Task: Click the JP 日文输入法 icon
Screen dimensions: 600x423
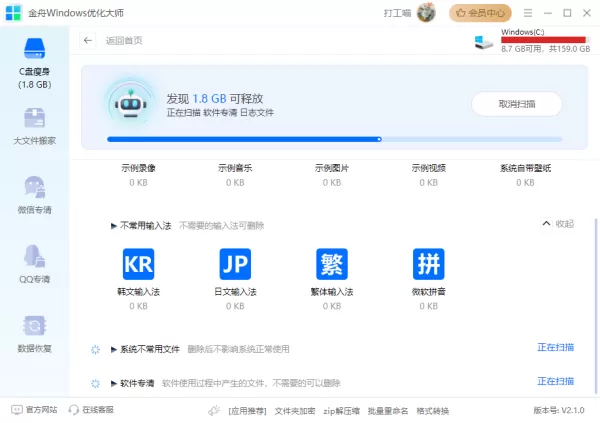Action: [x=235, y=264]
